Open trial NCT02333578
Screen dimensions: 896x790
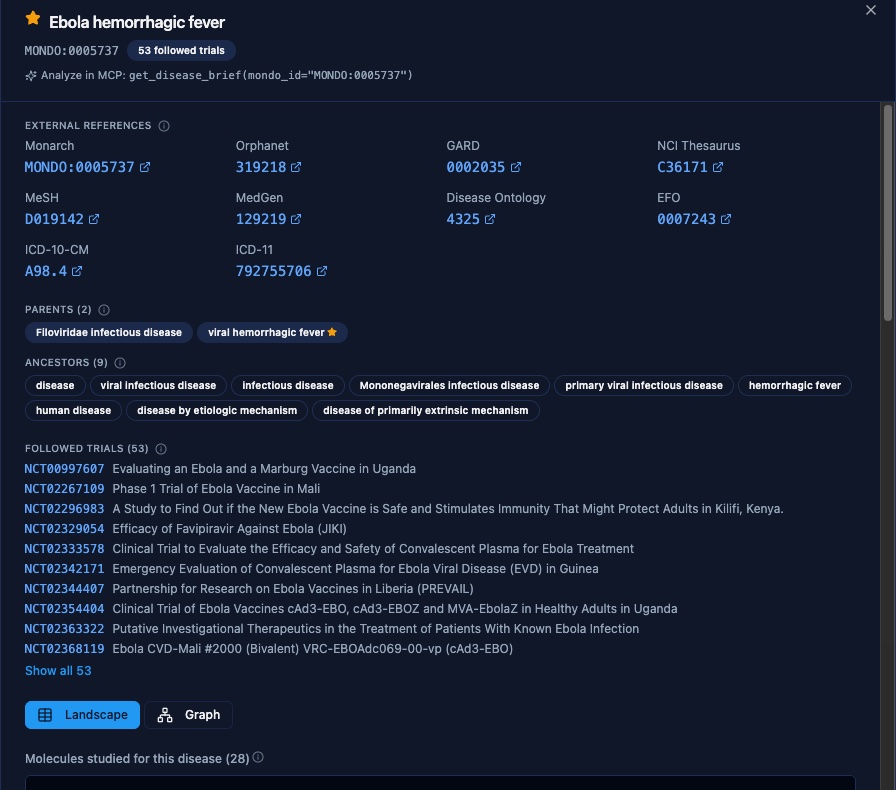(x=64, y=549)
